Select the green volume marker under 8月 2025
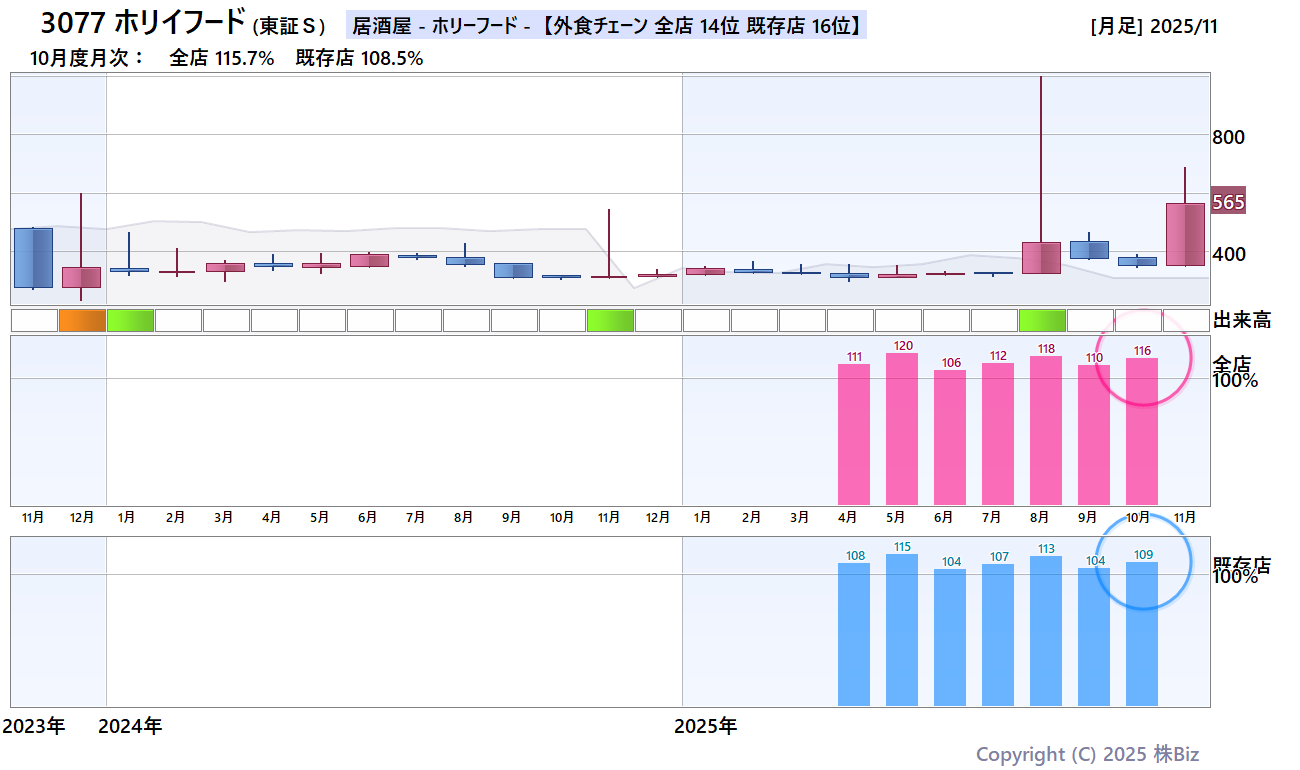The width and height of the screenshot is (1300, 770). [x=1040, y=318]
